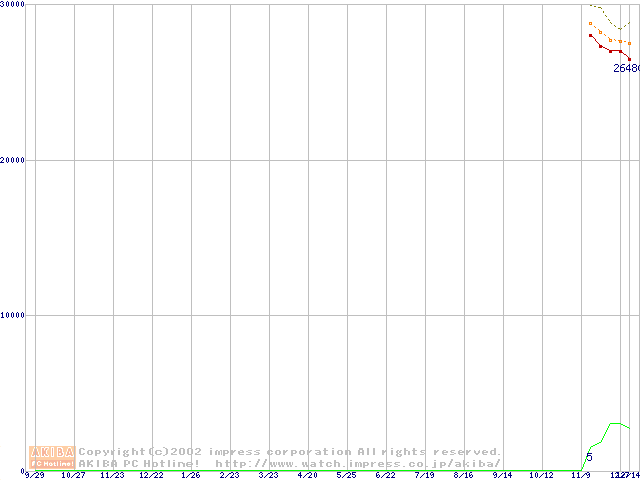The height and width of the screenshot is (480, 640).
Task: Click the 12/22 date on the x-axis
Action: [151, 476]
